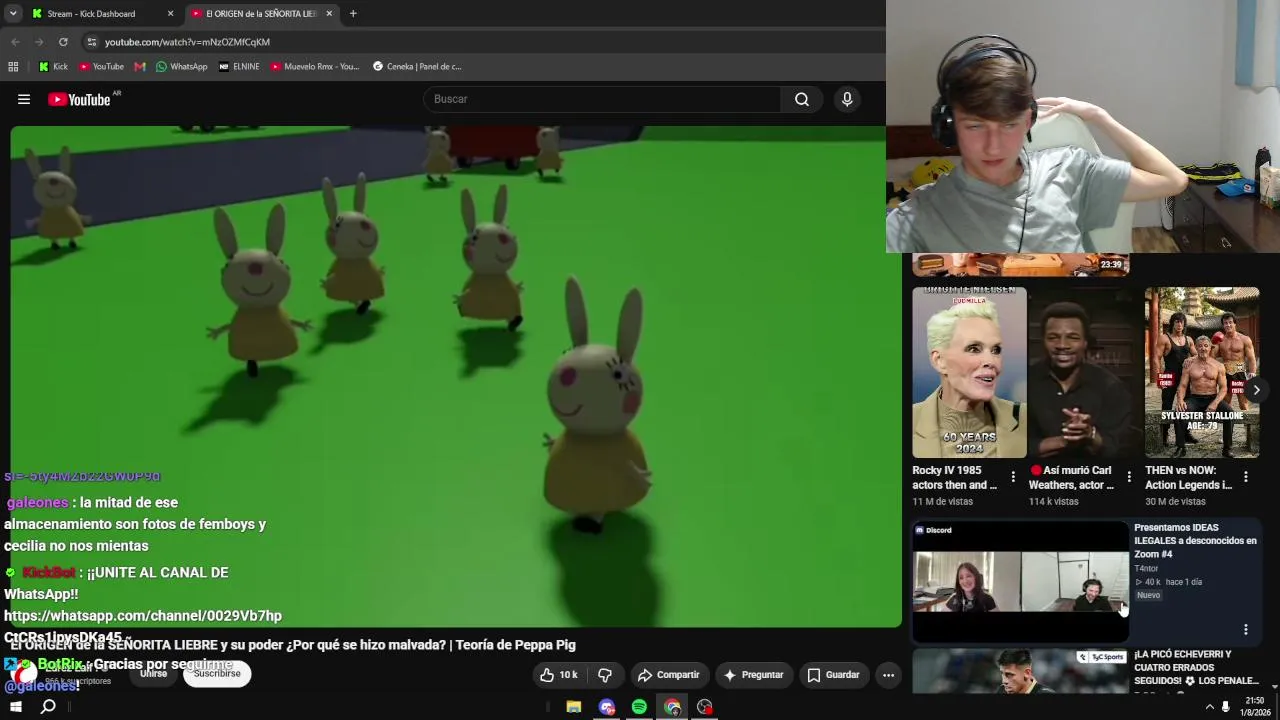
Task: Close the YouTube video tab
Action: pos(329,13)
